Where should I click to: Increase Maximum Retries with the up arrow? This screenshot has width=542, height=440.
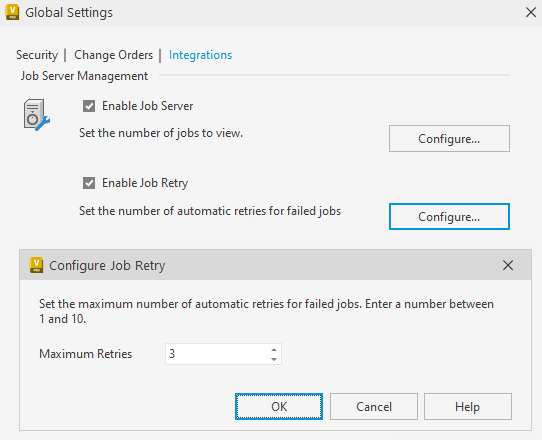[x=274, y=349]
